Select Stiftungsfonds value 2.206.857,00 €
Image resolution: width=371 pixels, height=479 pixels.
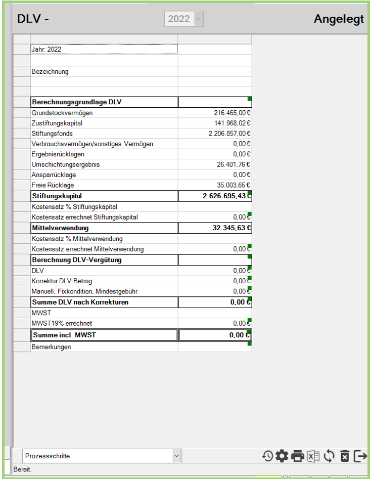click(x=229, y=134)
